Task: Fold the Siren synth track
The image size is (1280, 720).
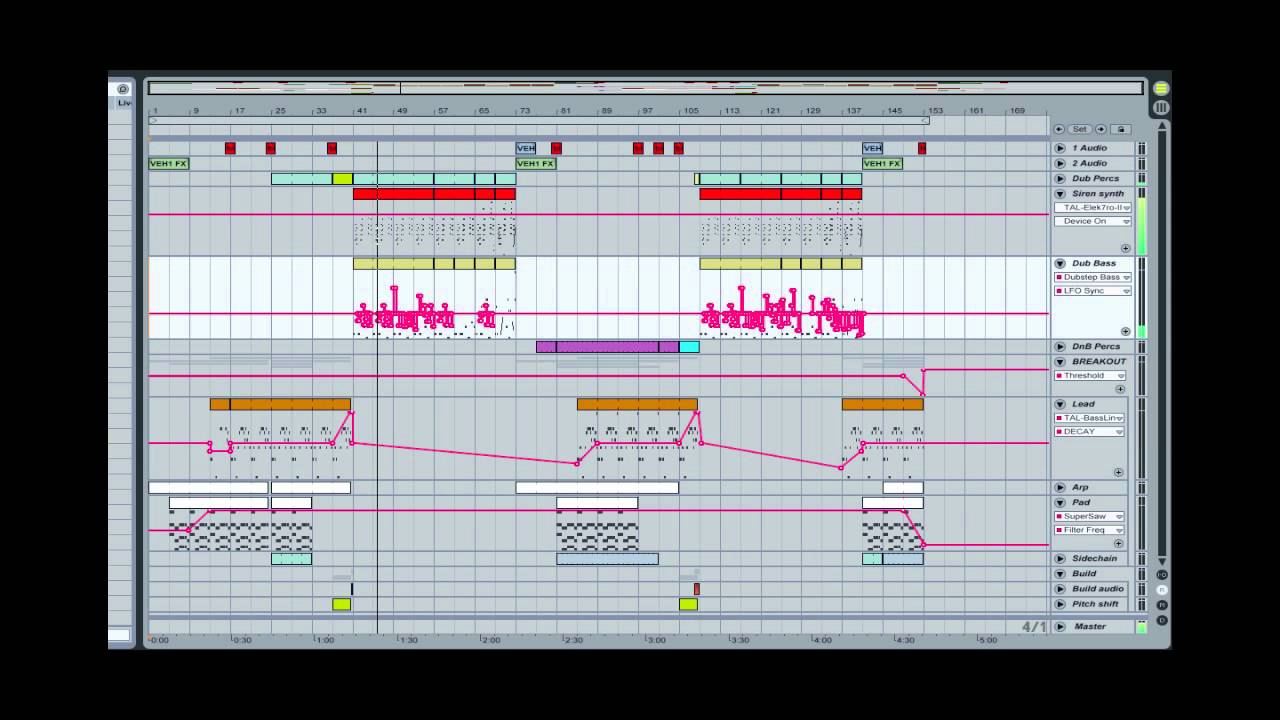Action: click(x=1060, y=193)
